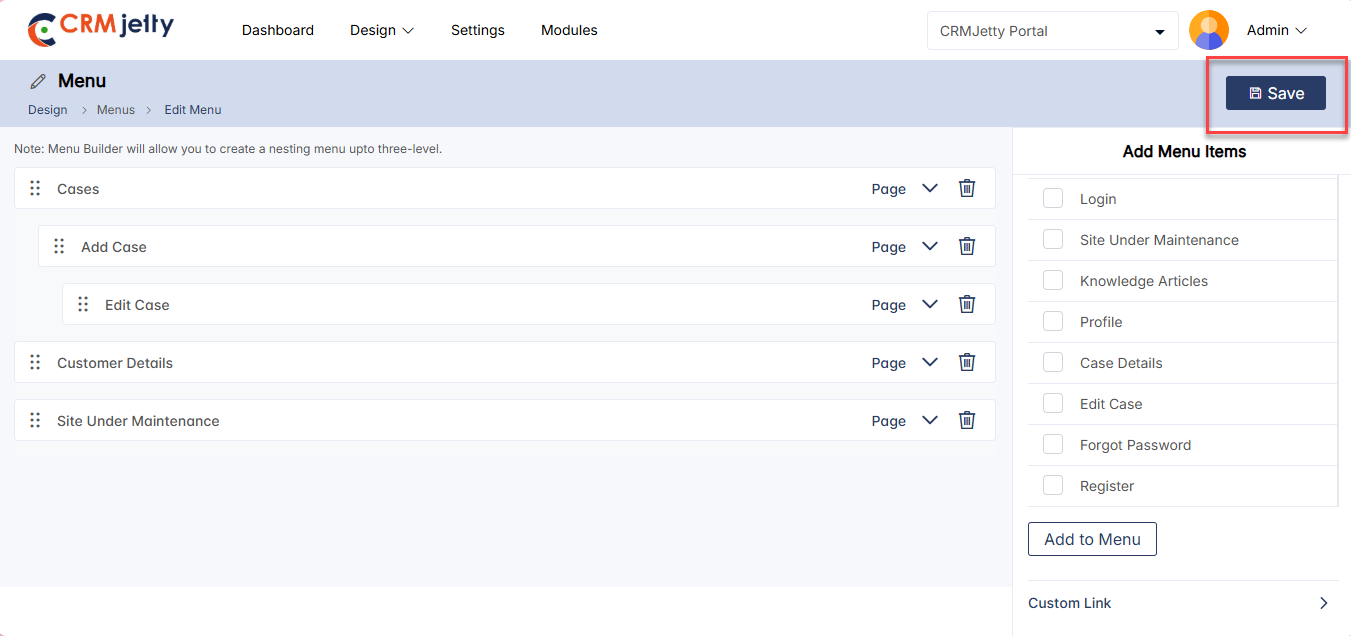Save the menu changes

click(x=1276, y=93)
